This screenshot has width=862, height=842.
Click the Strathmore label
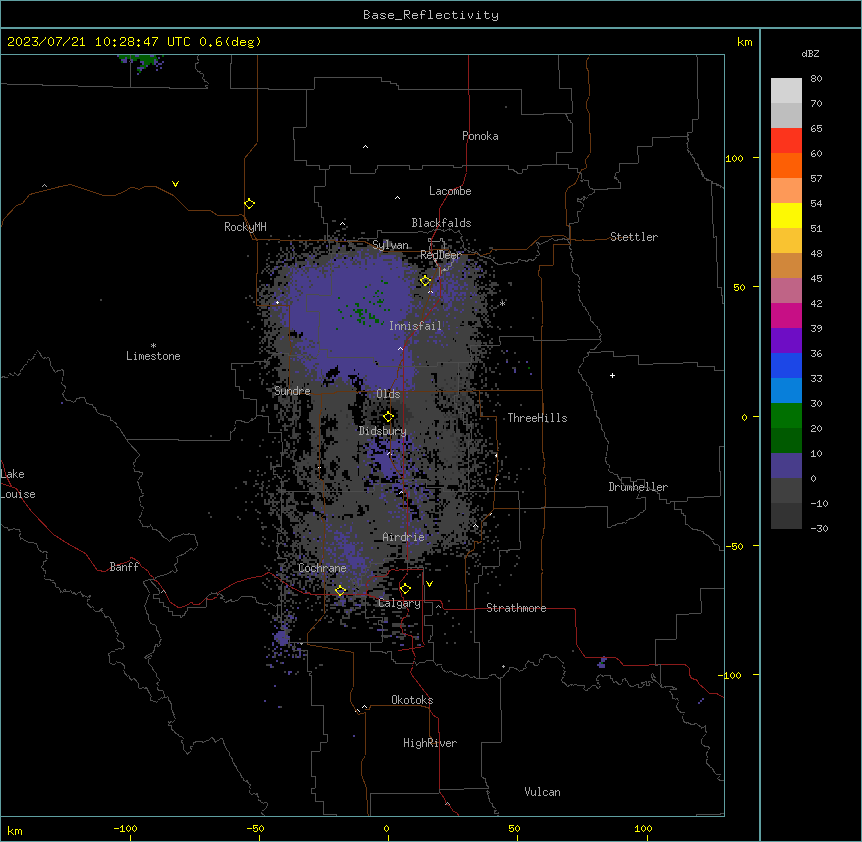tap(516, 608)
